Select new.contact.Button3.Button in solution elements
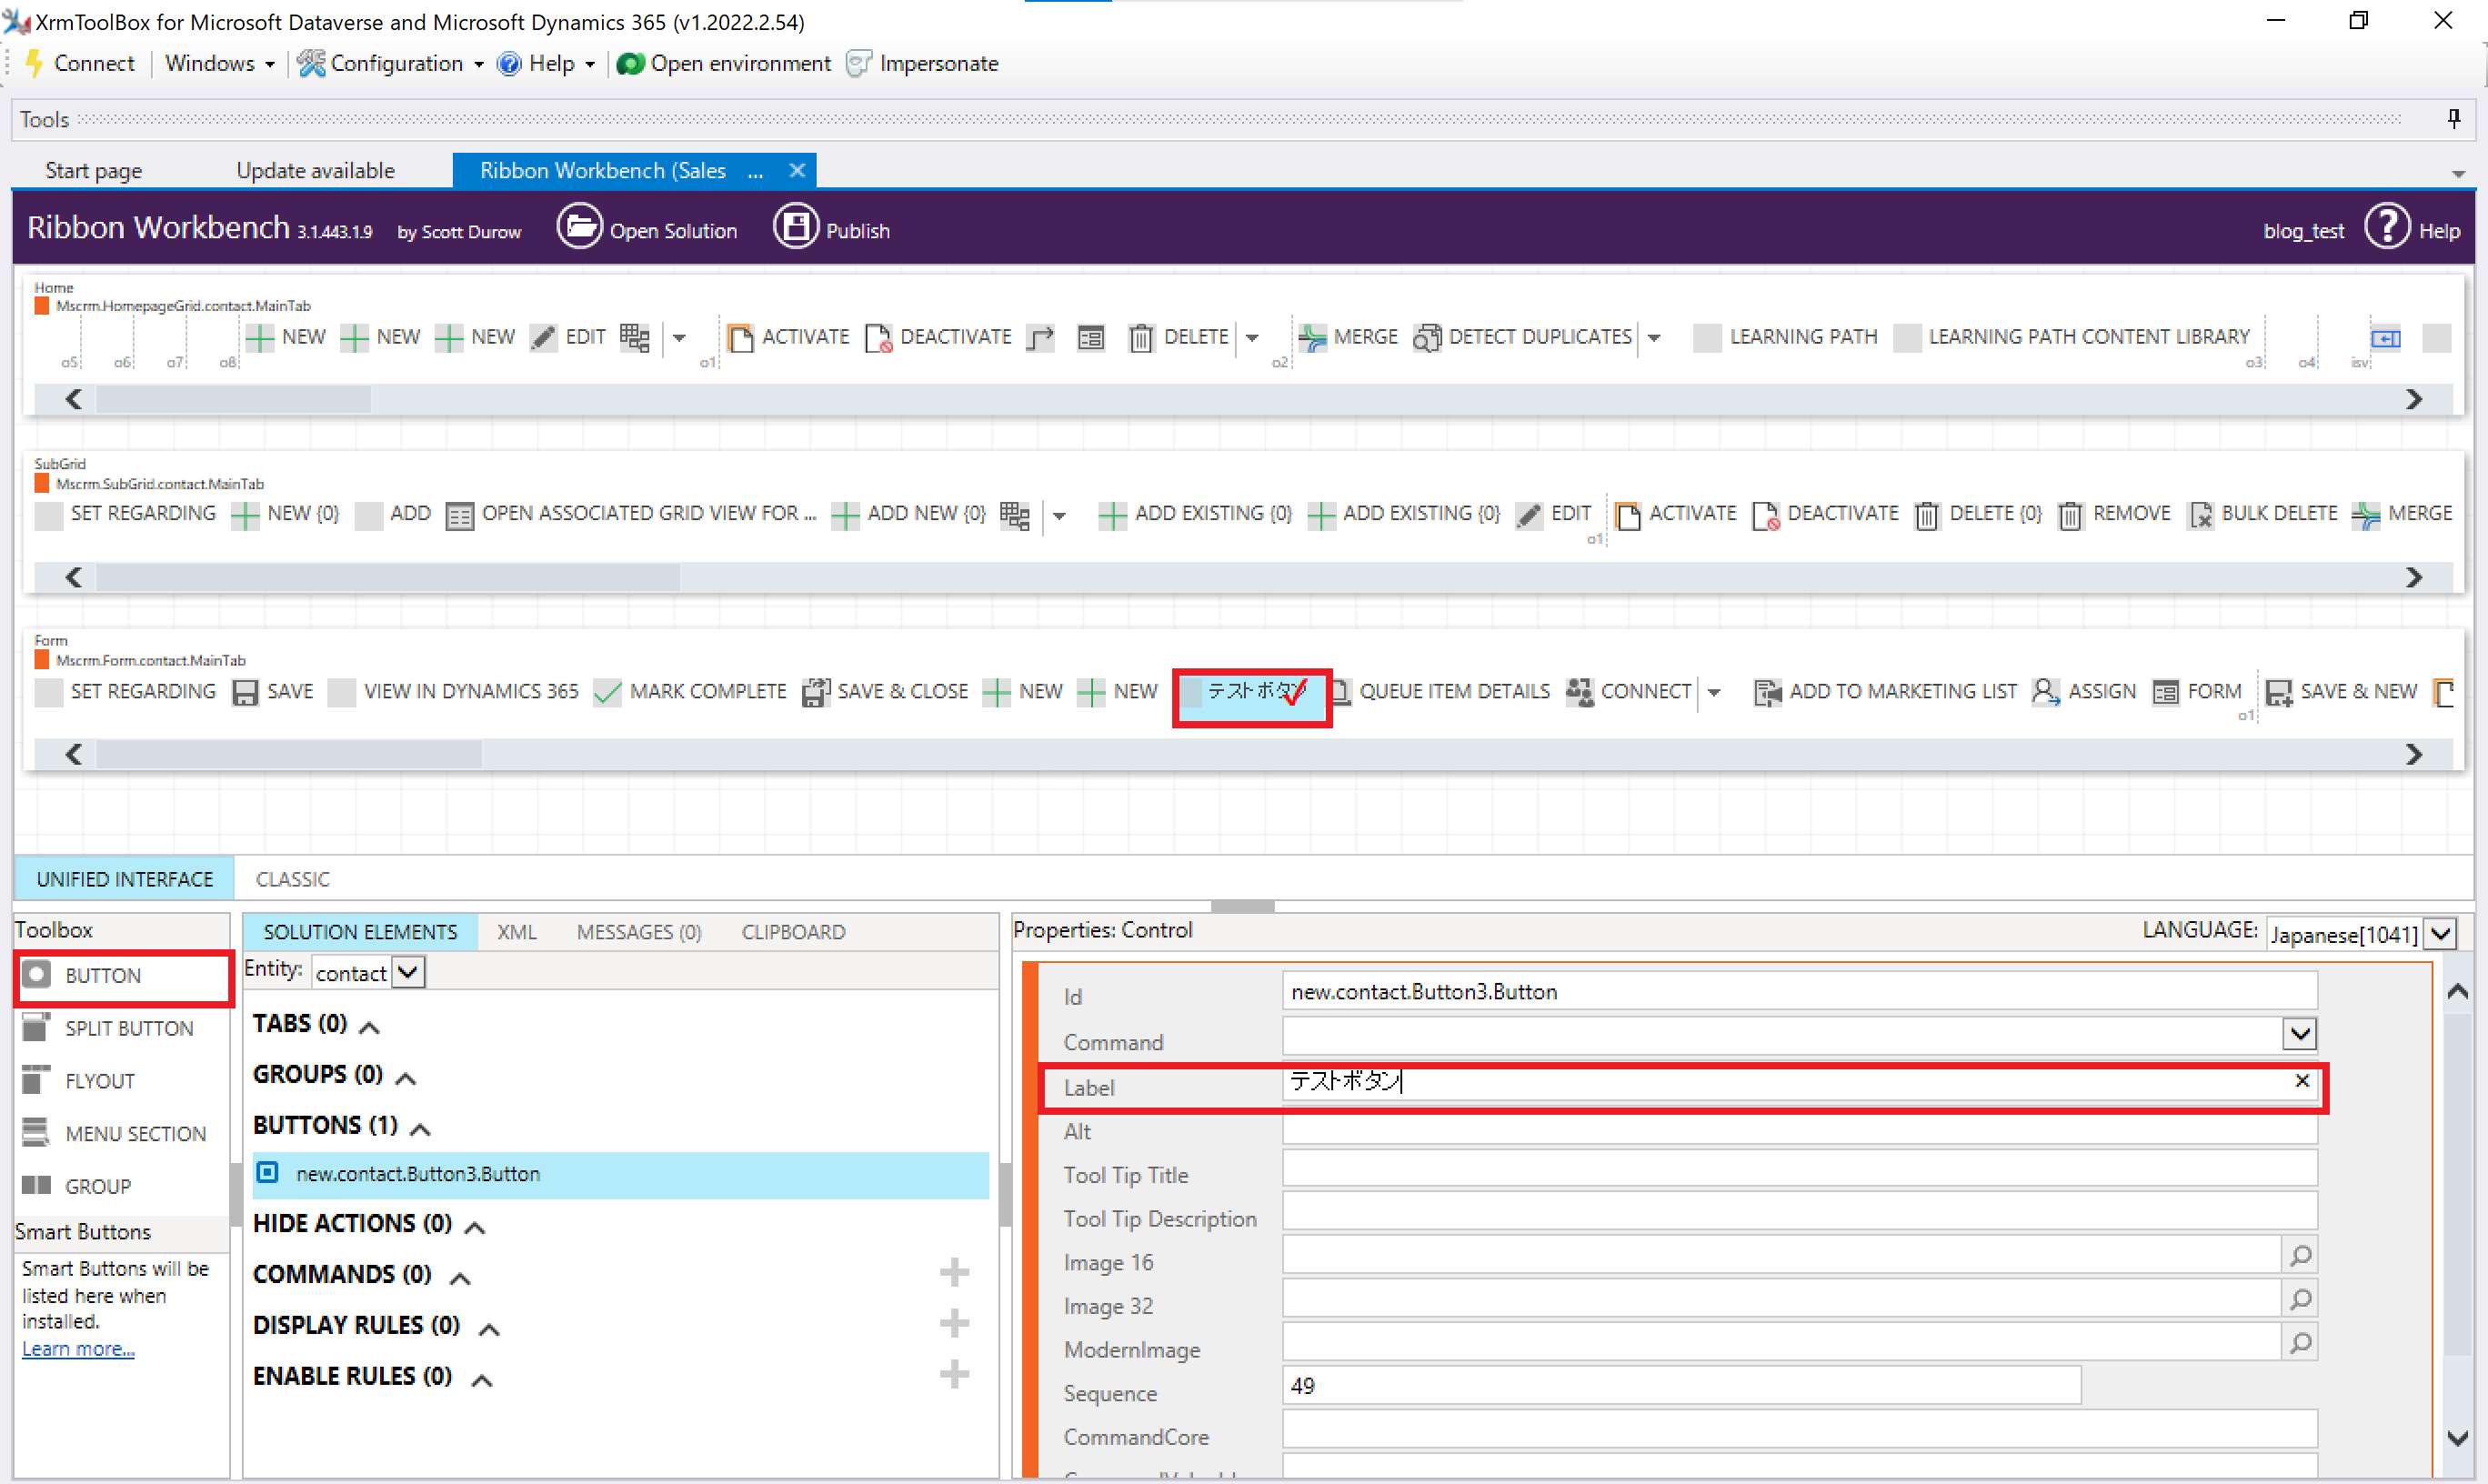 pos(620,1175)
